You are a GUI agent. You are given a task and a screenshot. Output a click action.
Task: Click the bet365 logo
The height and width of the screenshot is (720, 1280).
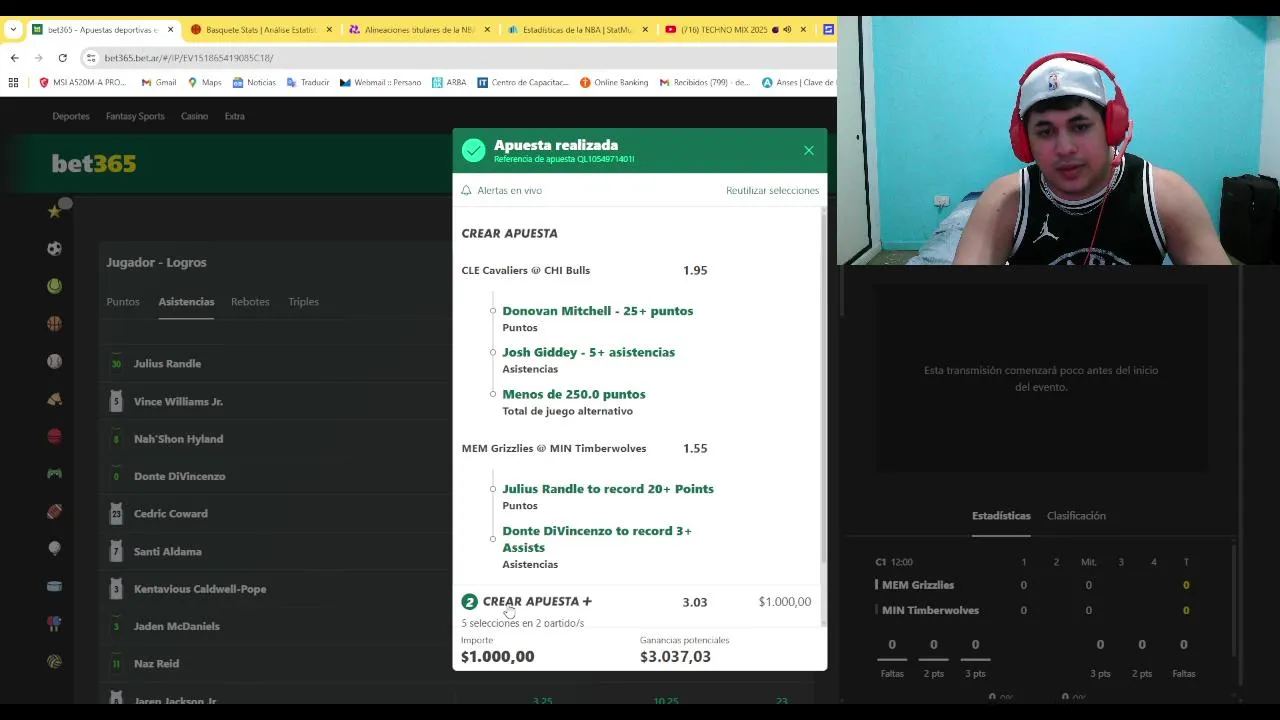point(94,163)
